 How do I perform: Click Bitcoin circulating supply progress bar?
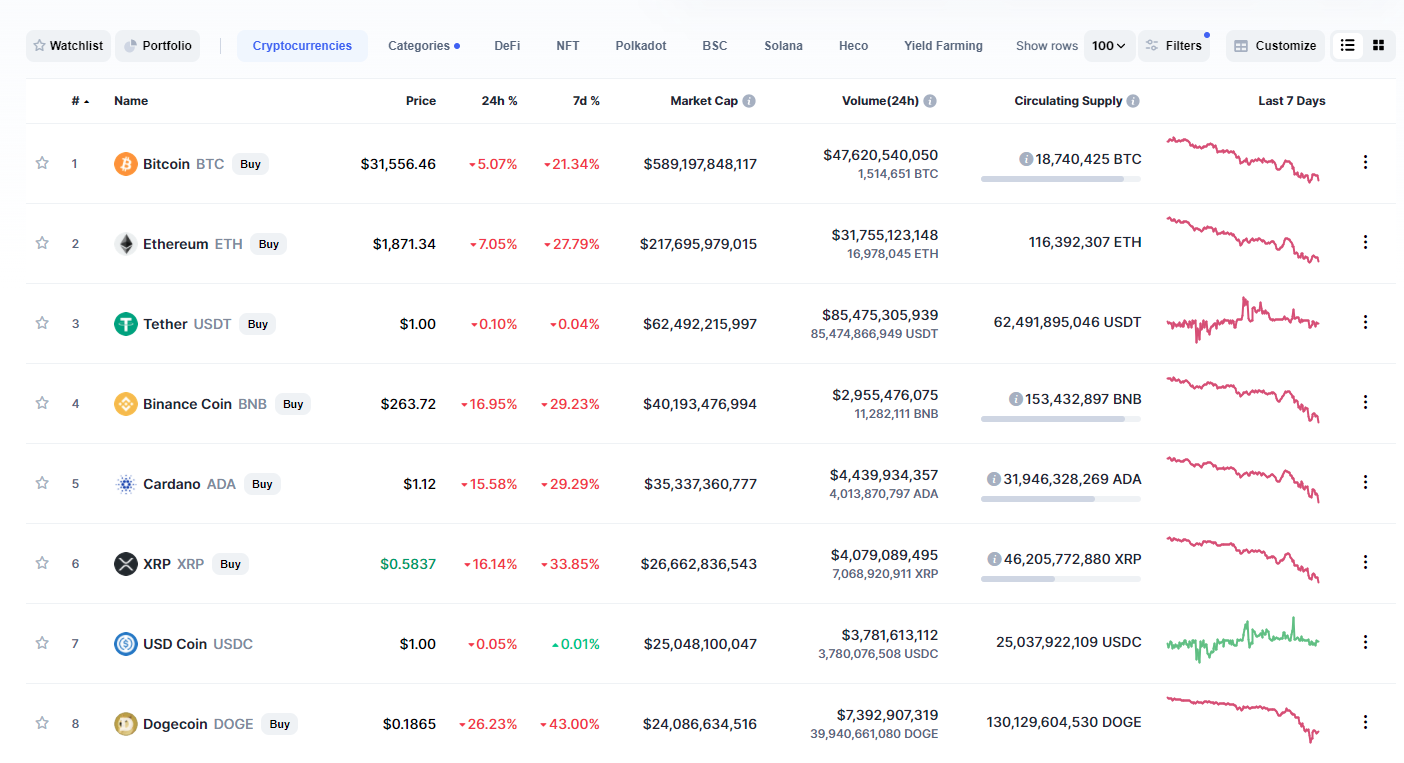1061,179
